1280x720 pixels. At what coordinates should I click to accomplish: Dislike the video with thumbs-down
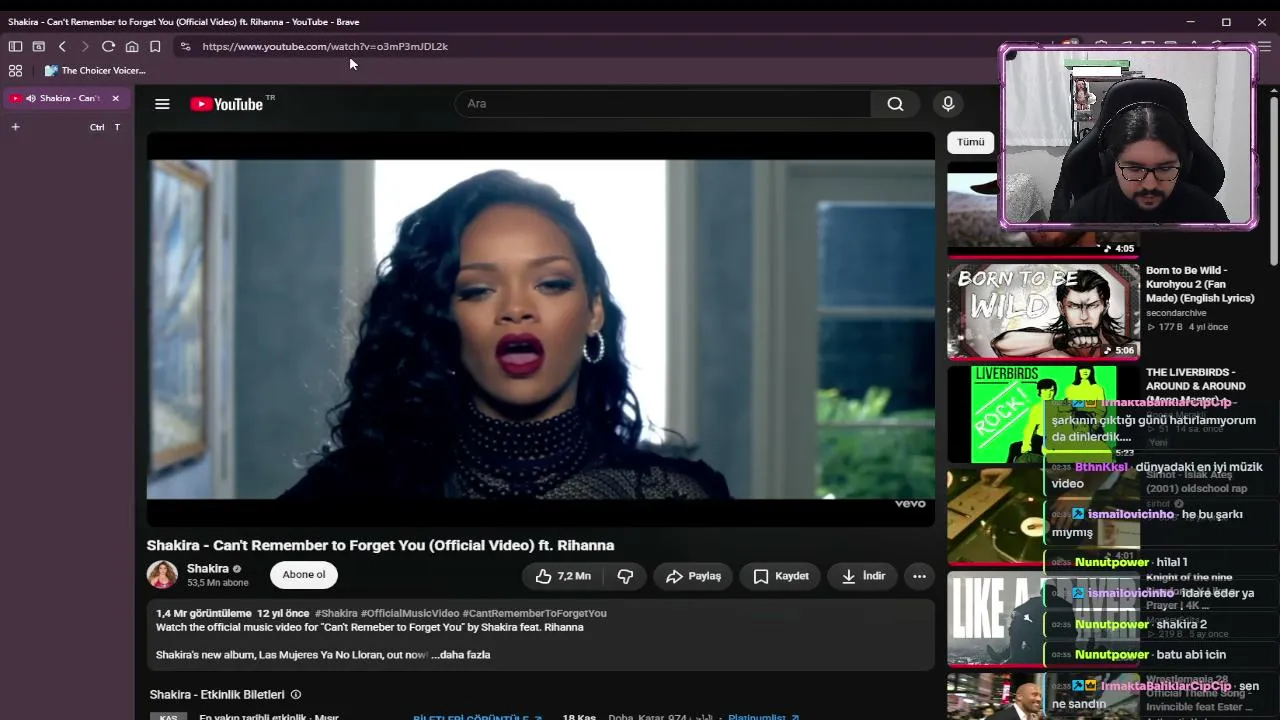click(x=625, y=576)
